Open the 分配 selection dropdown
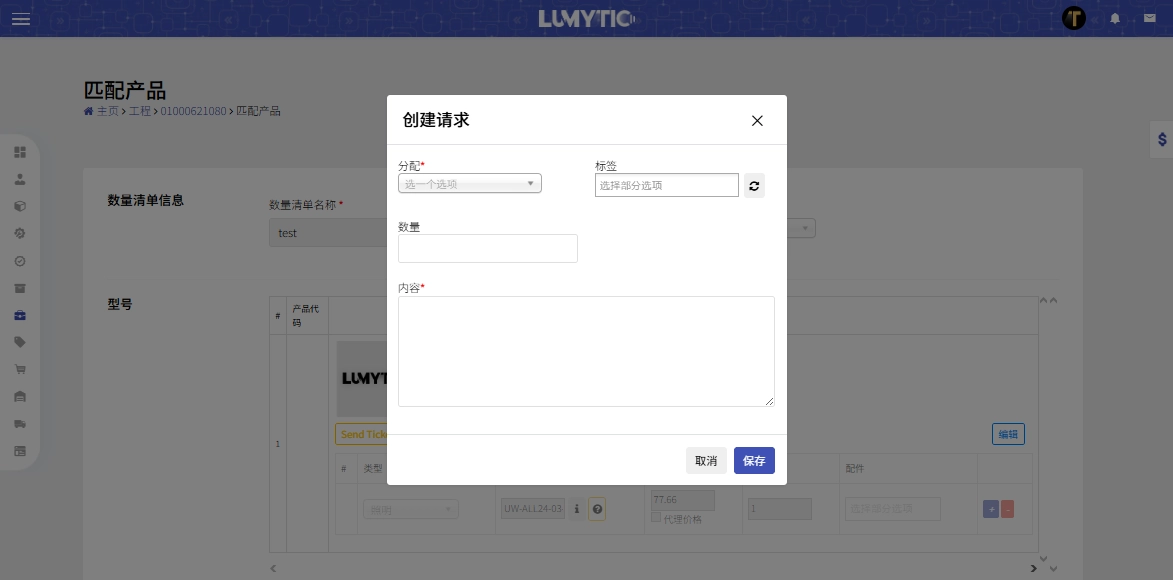Screen dimensions: 1173x580 tap(469, 183)
